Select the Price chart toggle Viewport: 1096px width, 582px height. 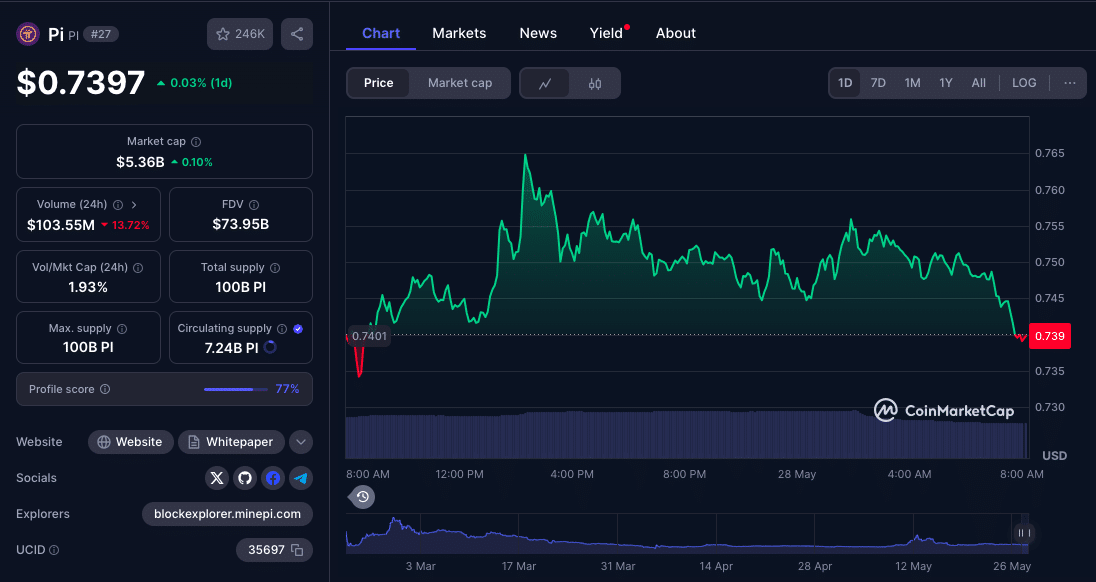tap(378, 82)
